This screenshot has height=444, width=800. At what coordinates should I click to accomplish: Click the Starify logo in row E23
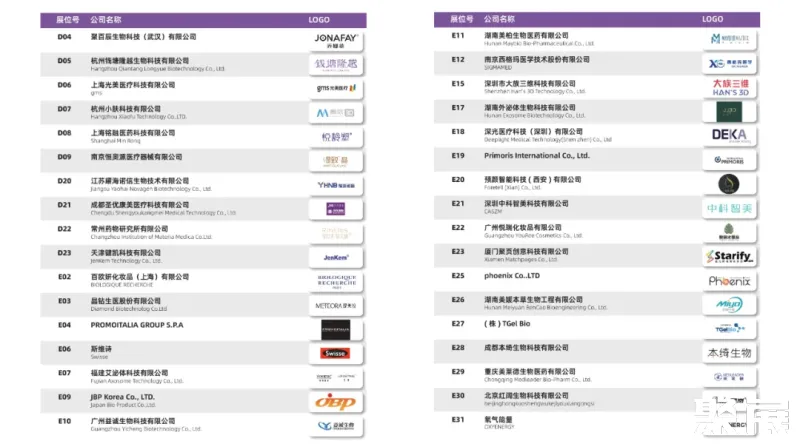[x=729, y=257]
